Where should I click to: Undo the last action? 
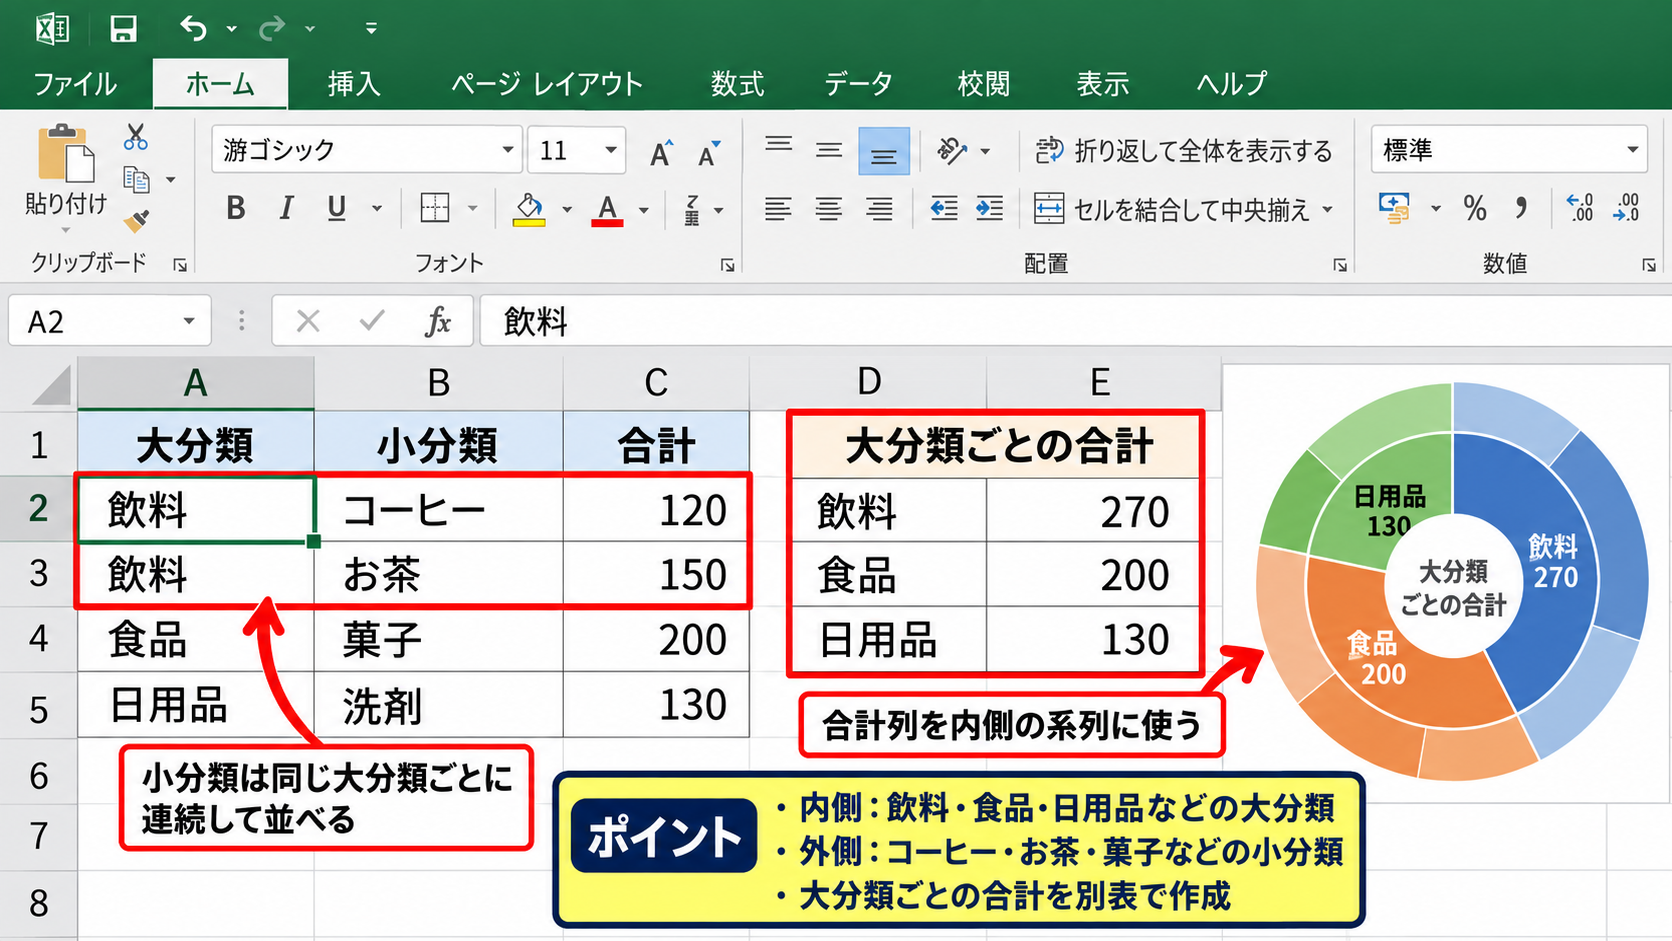click(x=193, y=28)
